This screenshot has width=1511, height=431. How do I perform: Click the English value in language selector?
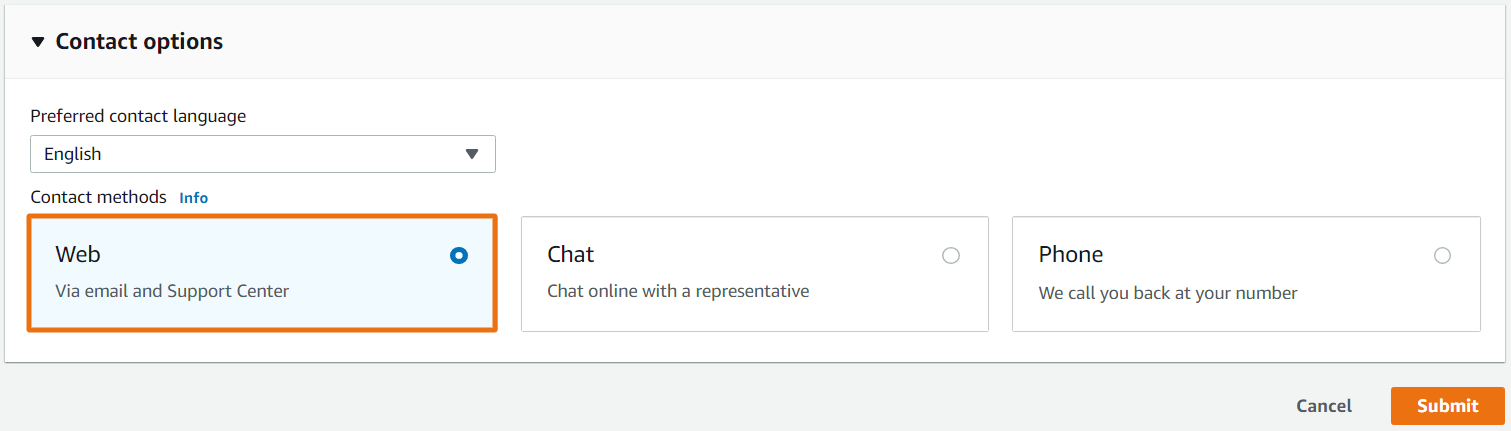pos(73,154)
